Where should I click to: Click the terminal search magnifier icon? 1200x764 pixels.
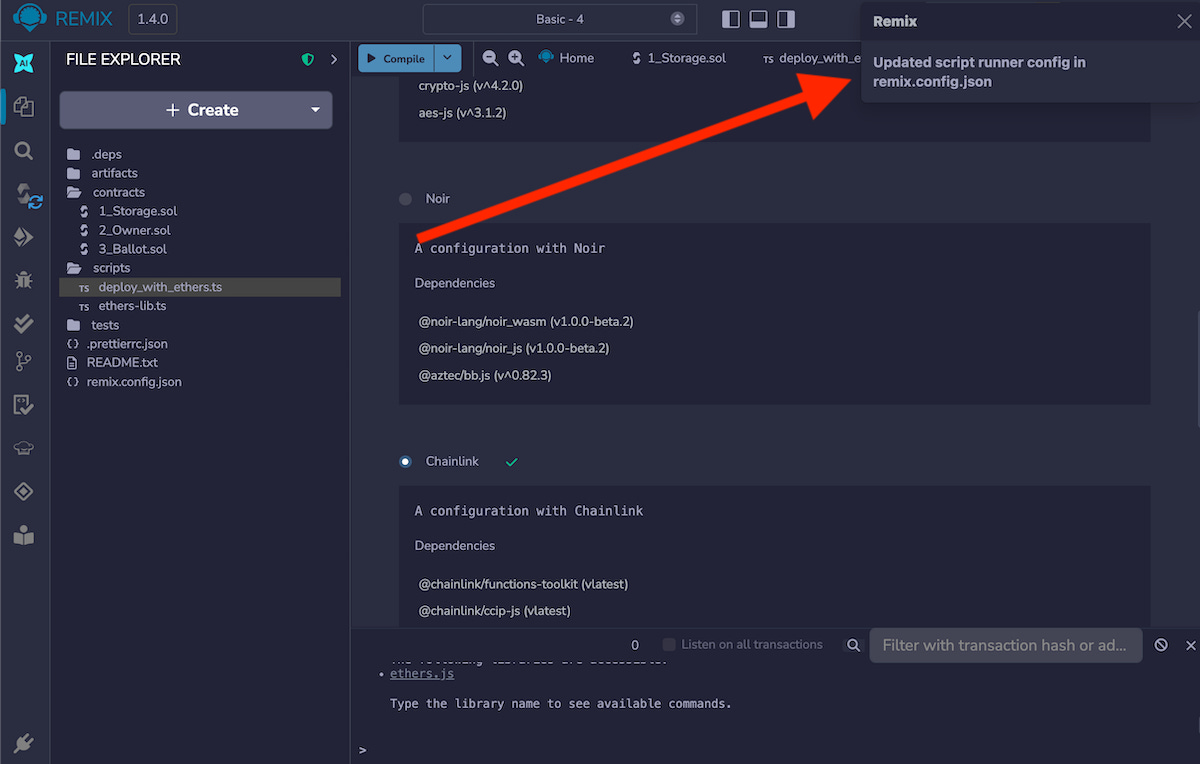[x=854, y=645]
